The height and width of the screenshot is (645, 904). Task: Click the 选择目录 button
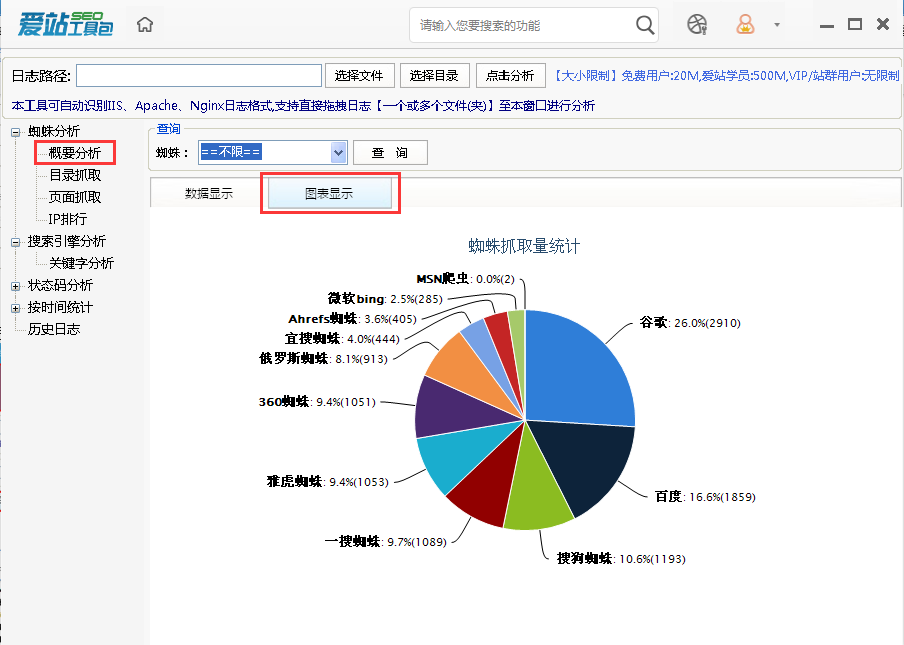[433, 75]
